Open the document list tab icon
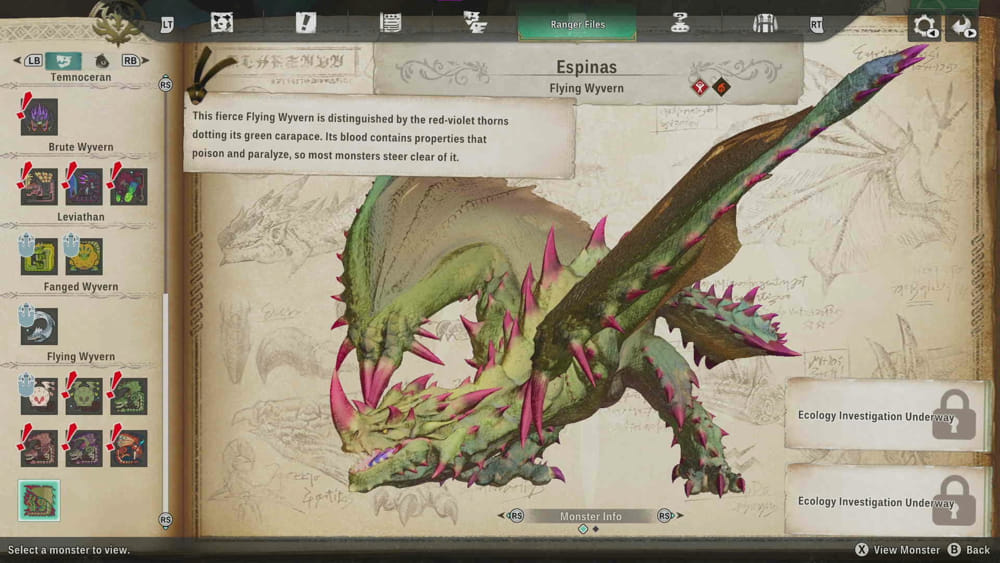 click(390, 23)
